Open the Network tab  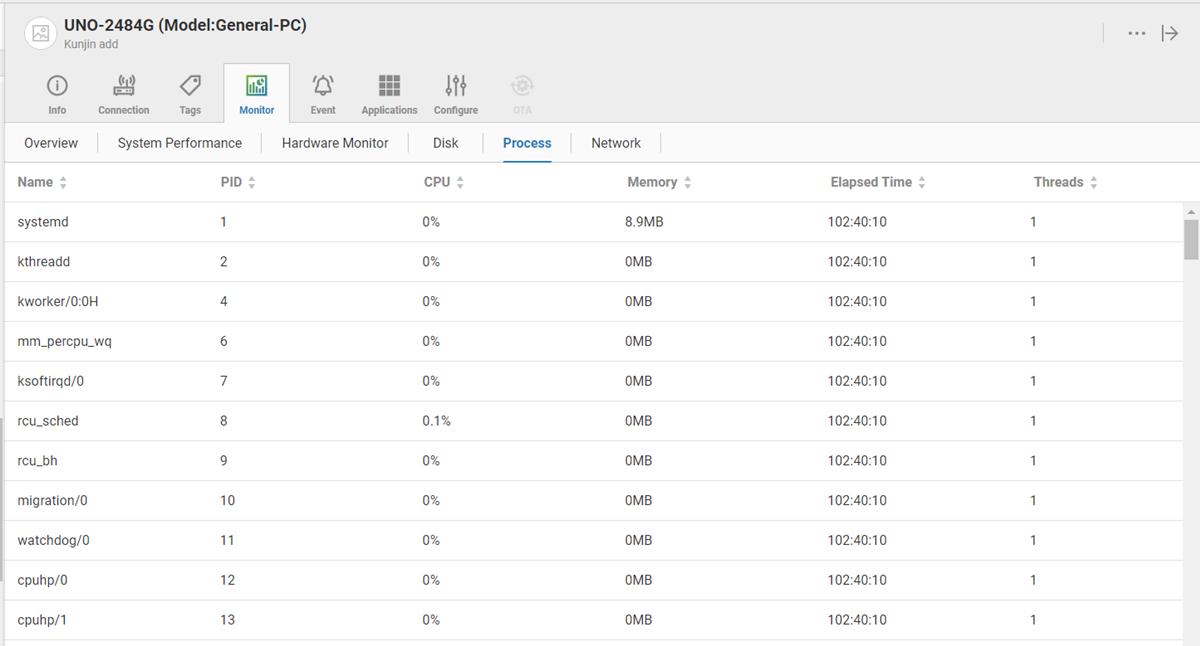click(616, 143)
